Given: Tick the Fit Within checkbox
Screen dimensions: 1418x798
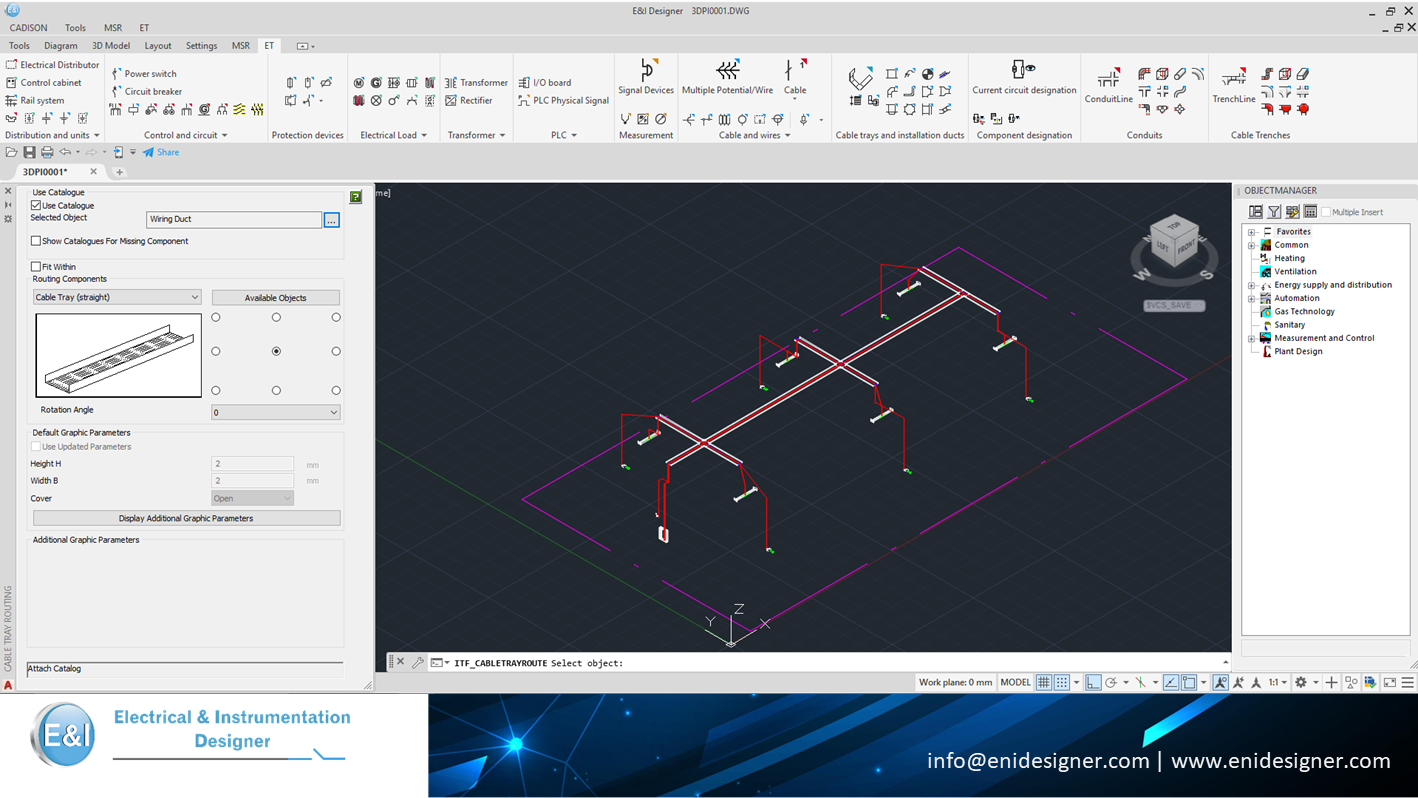Looking at the screenshot, I should [36, 267].
